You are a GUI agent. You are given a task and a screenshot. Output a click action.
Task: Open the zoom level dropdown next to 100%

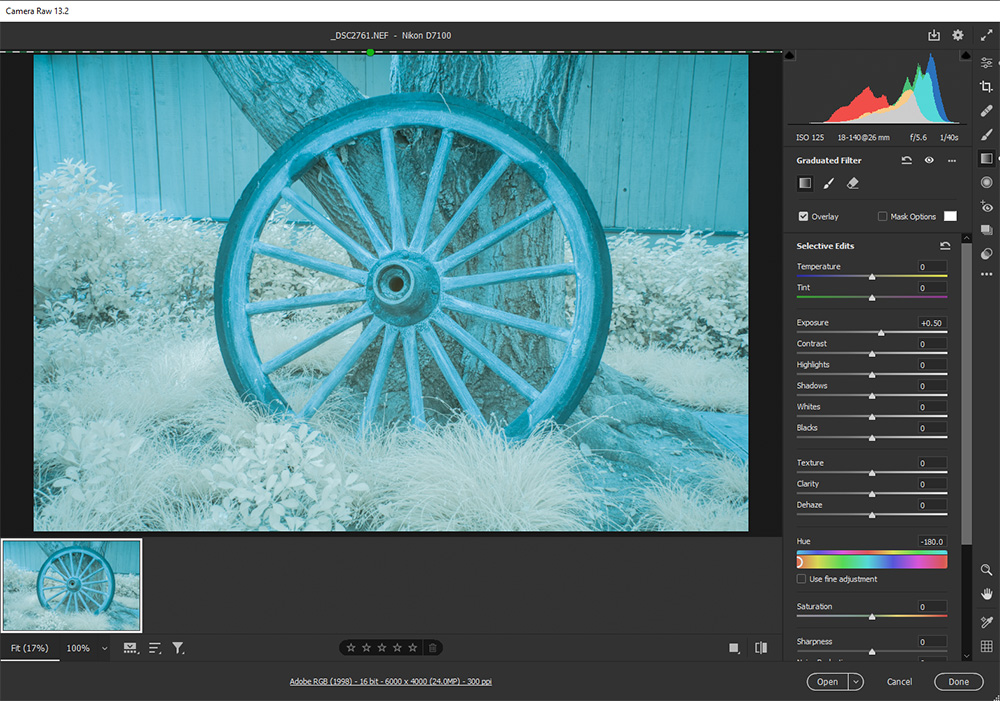pyautogui.click(x=104, y=648)
